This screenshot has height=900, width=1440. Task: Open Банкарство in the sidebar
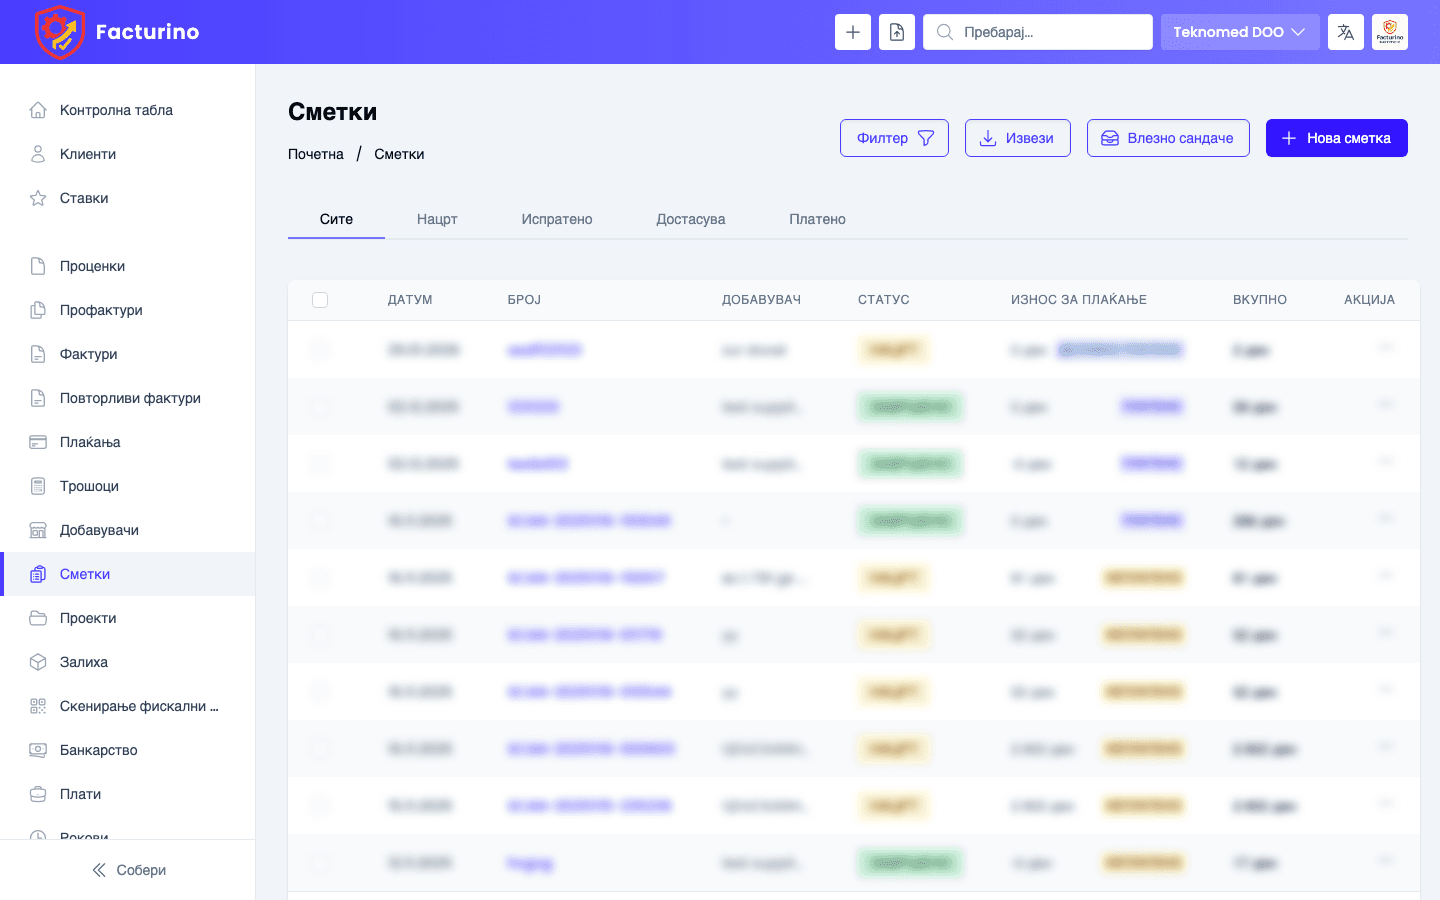(98, 750)
